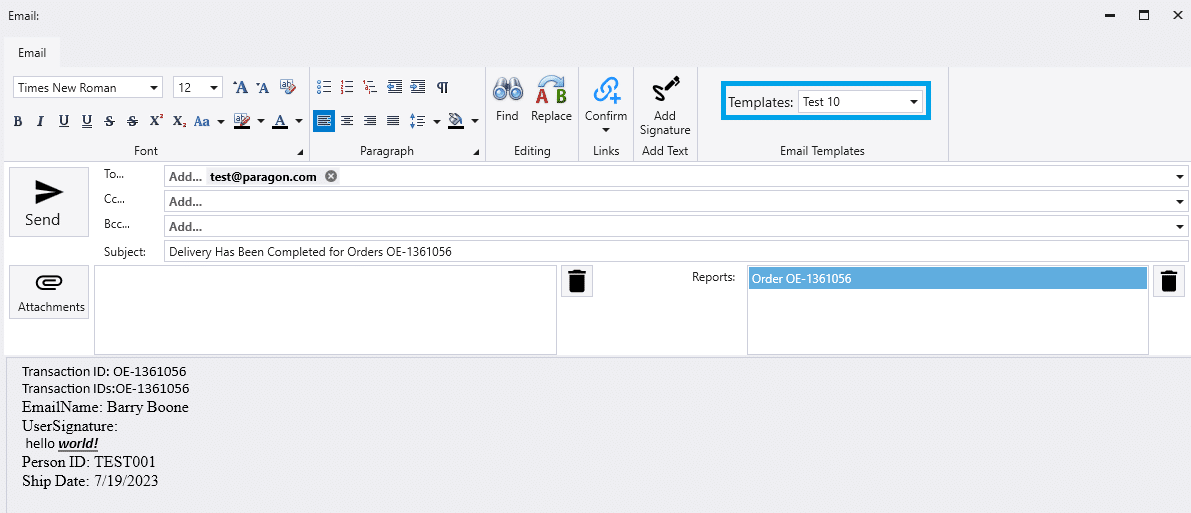1191x513 pixels.
Task: Open the Confirm links menu
Action: (x=606, y=106)
